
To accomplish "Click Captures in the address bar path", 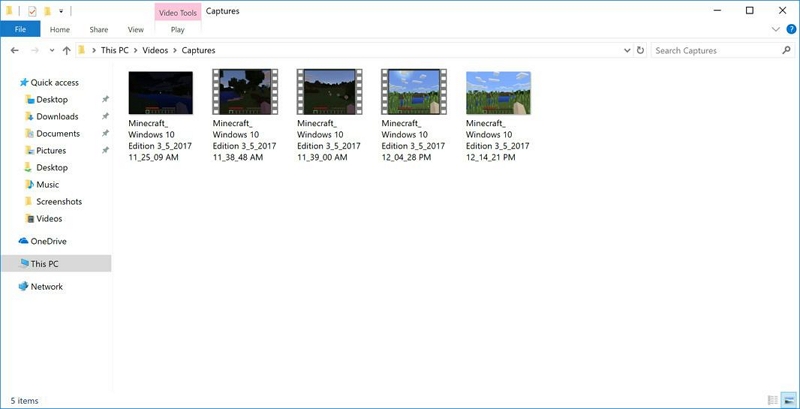I will click(x=198, y=50).
